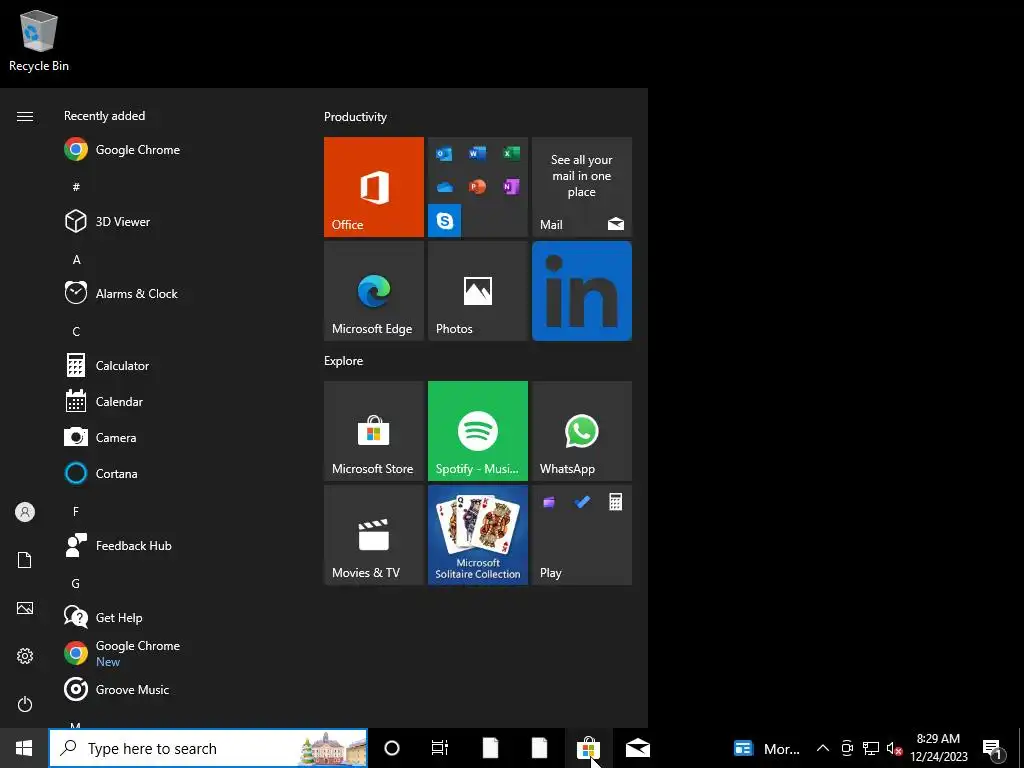This screenshot has width=1024, height=768.
Task: Click Meet Now tray icon
Action: 847,748
